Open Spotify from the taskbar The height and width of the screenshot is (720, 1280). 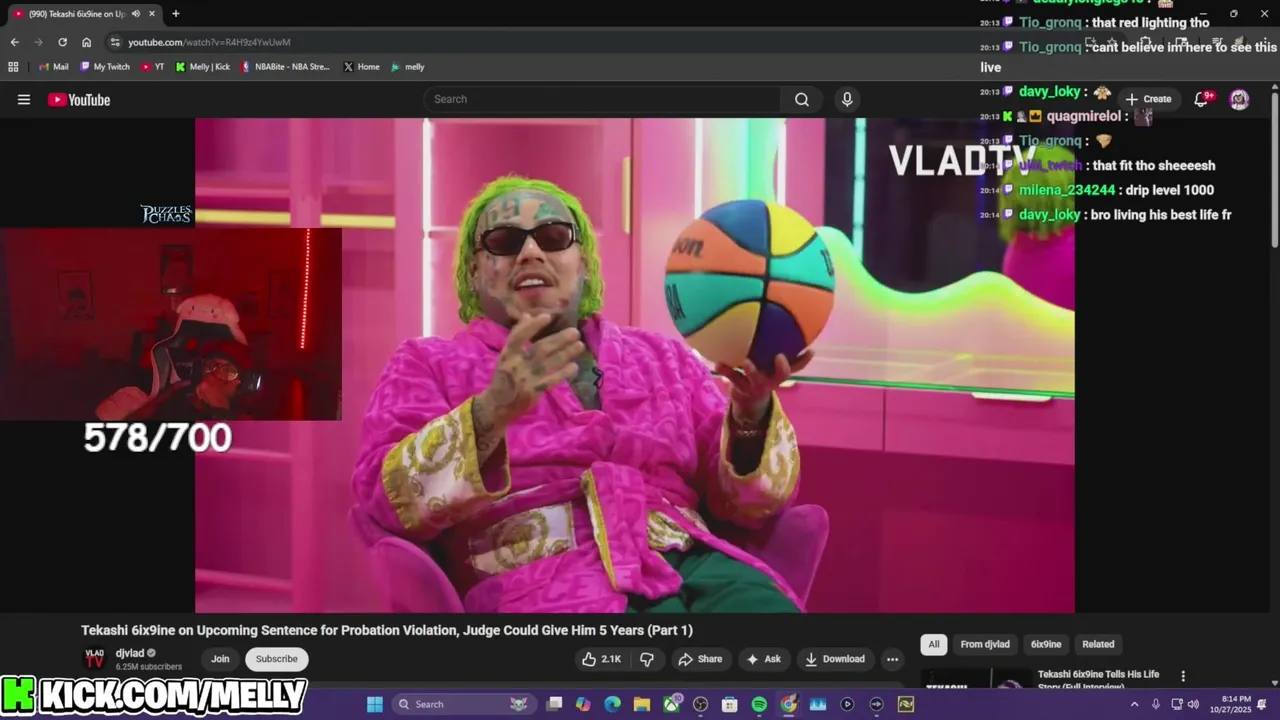pos(759,704)
